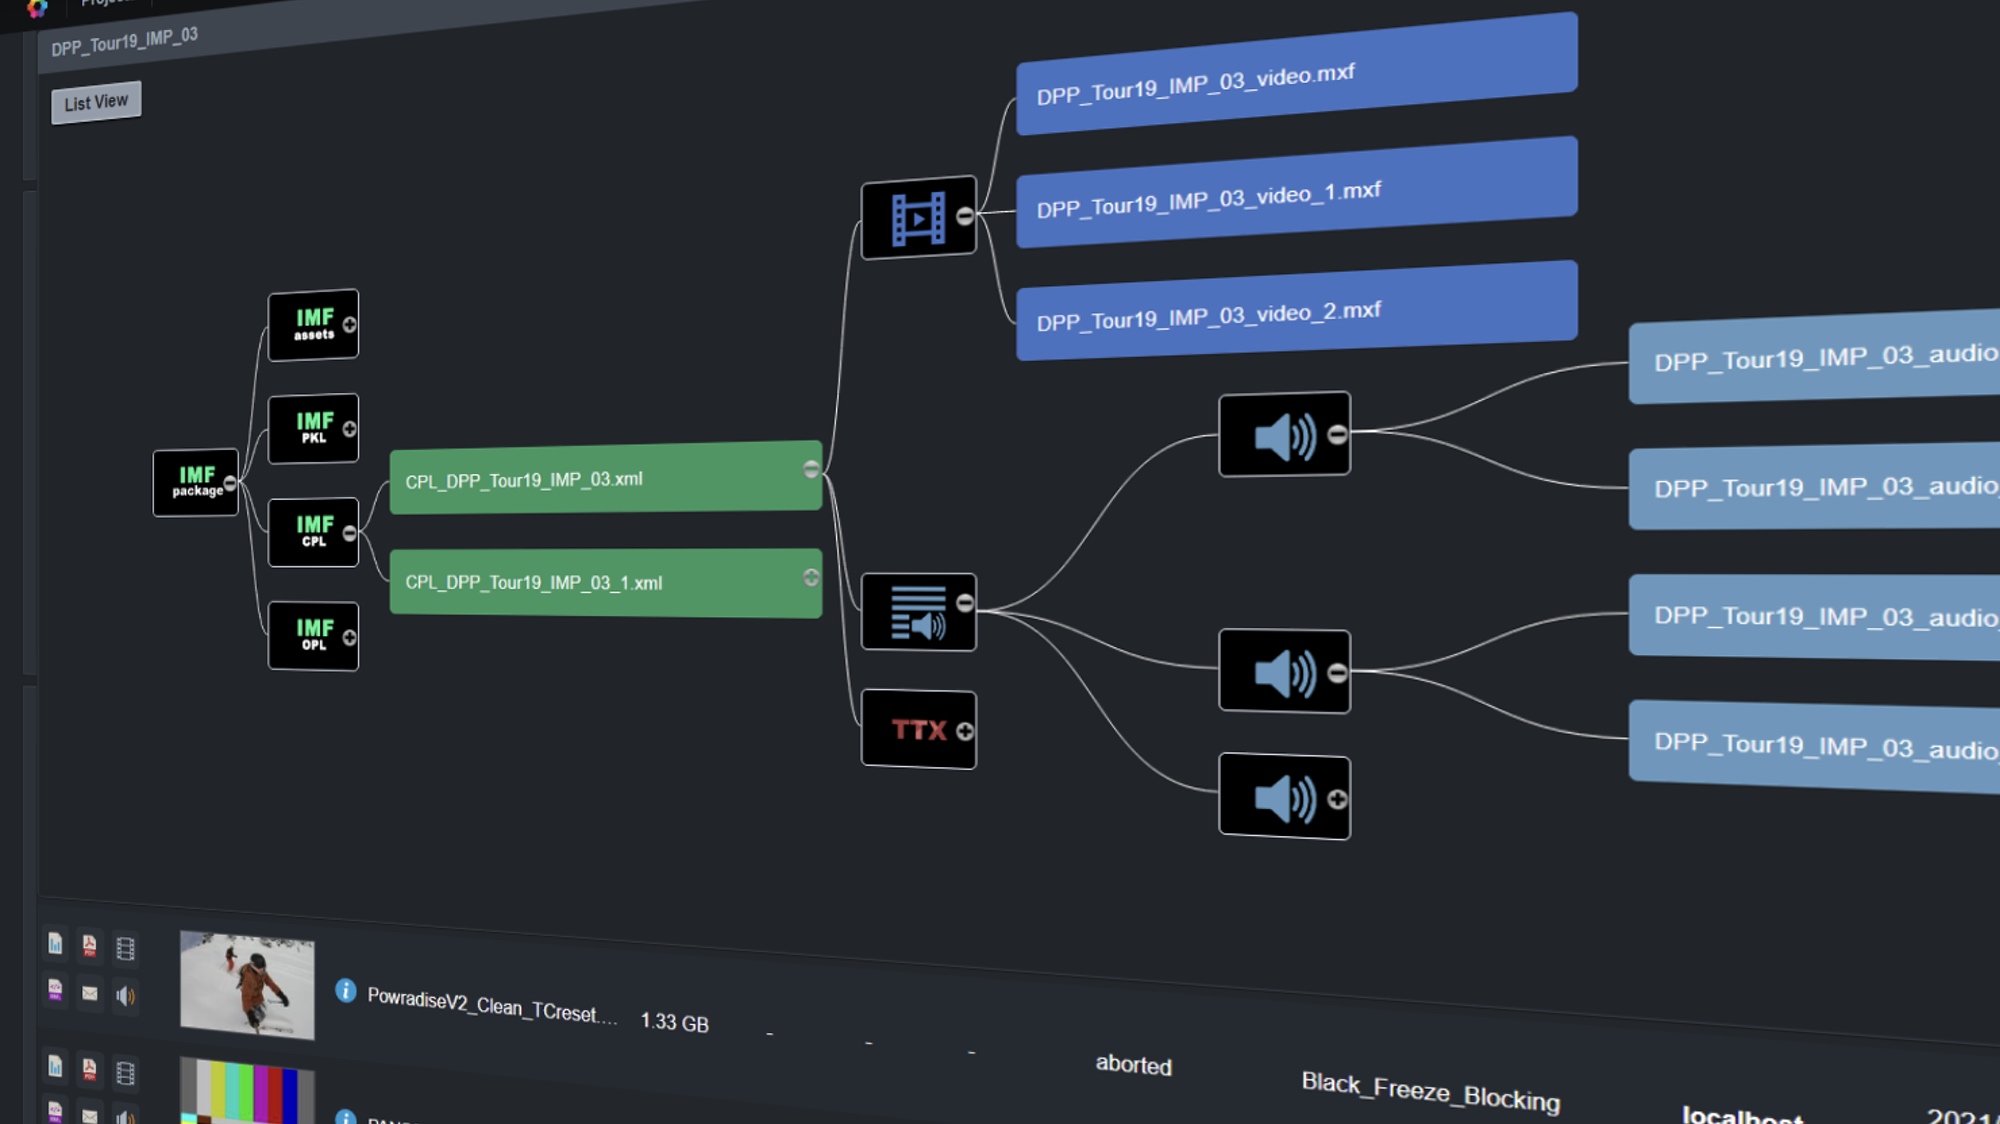
Task: Switch to List View
Action: (96, 102)
